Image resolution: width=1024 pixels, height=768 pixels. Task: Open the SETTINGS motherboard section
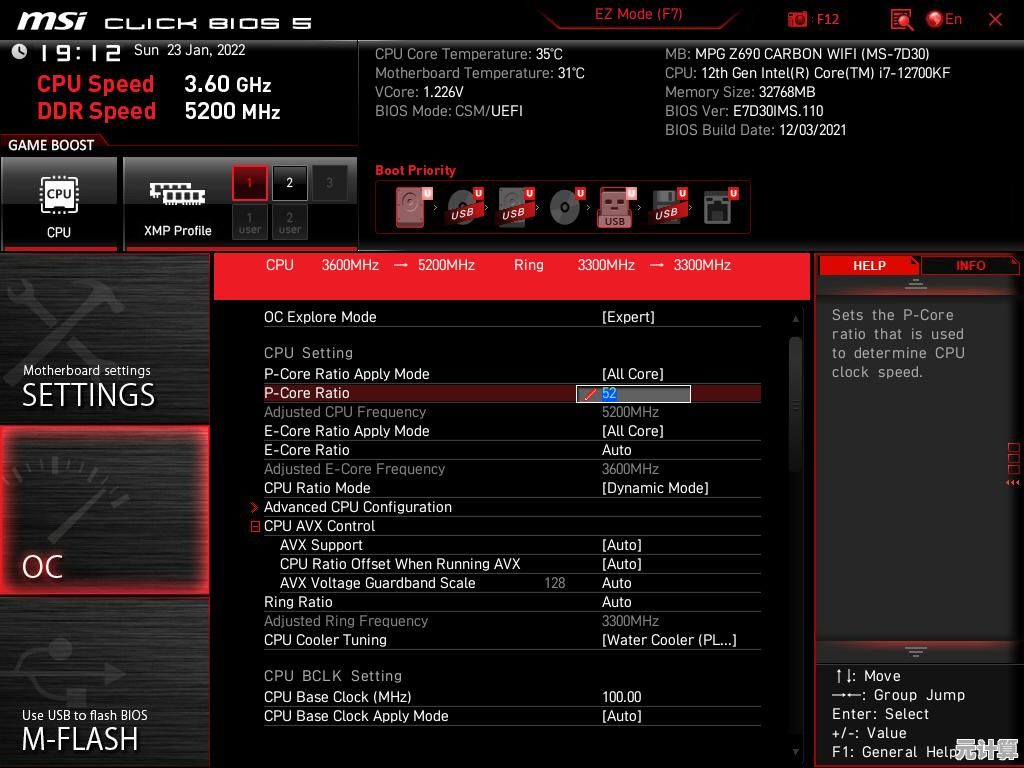(x=104, y=339)
